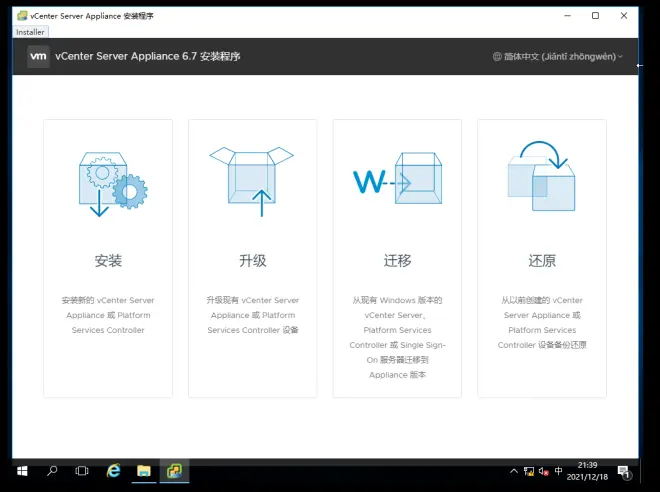Click the vm logo in header
The height and width of the screenshot is (492, 660).
click(x=38, y=56)
